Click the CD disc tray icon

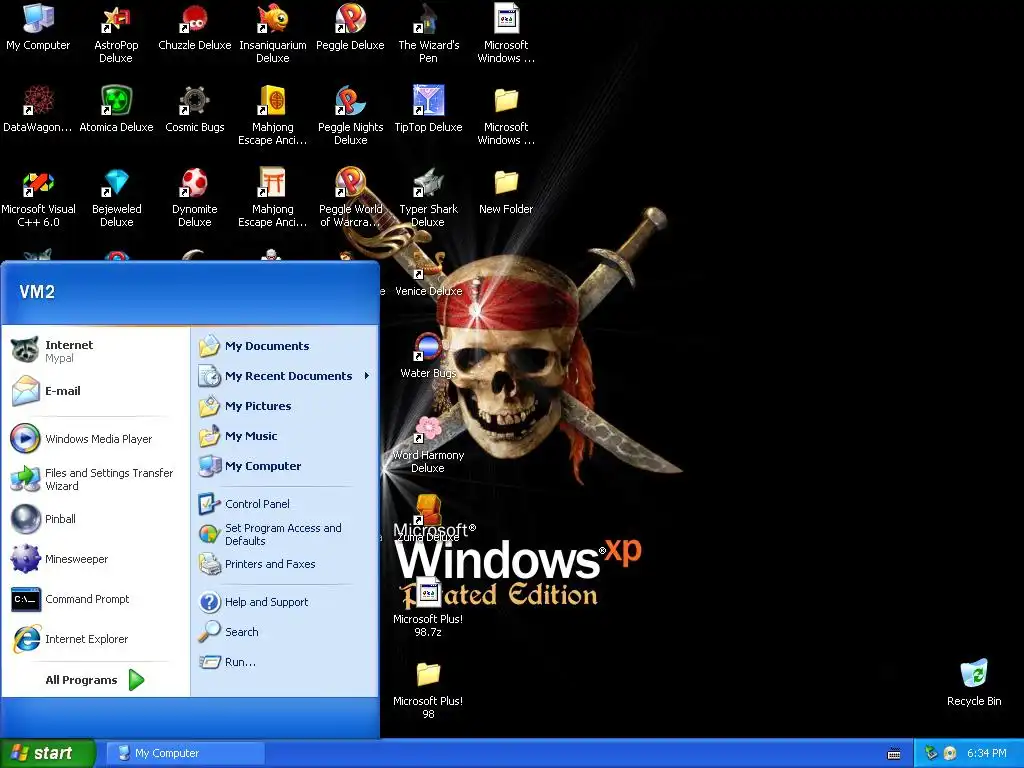(950, 754)
